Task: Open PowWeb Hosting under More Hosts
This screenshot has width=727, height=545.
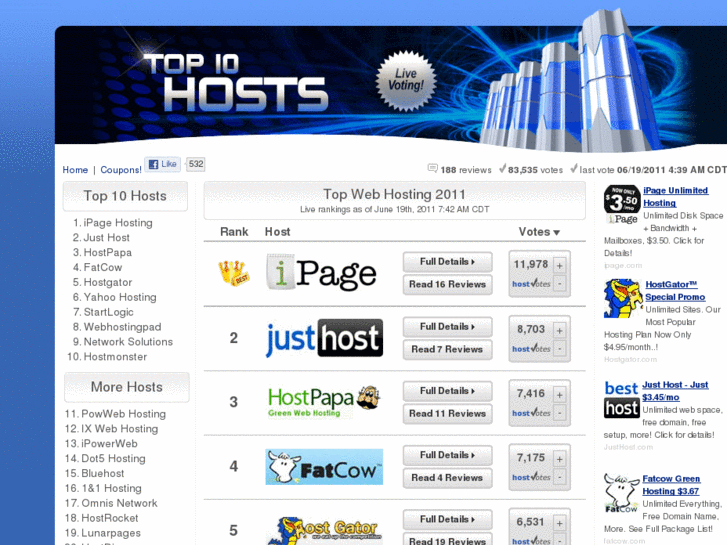Action: point(123,414)
